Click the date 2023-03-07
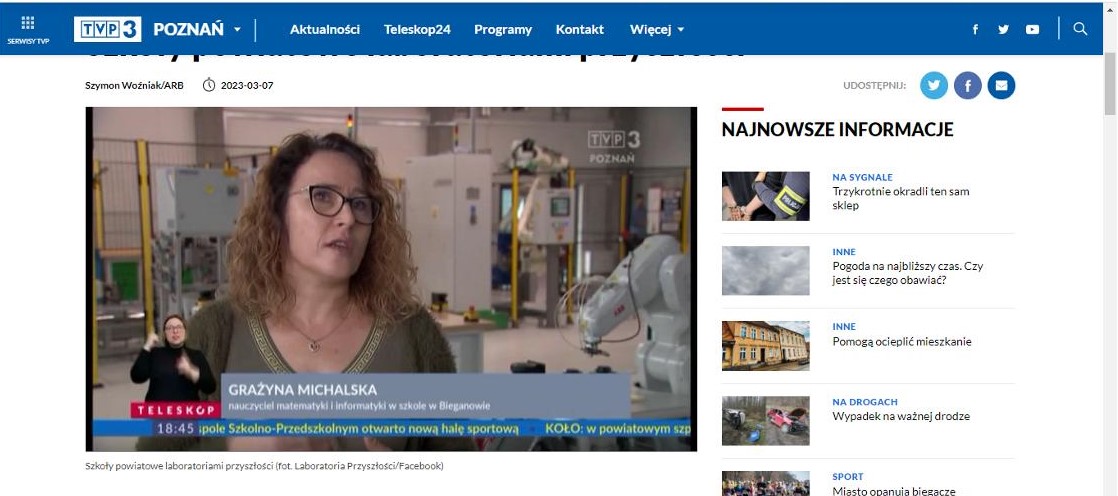Screen dimensions: 1118x496 (x=247, y=86)
